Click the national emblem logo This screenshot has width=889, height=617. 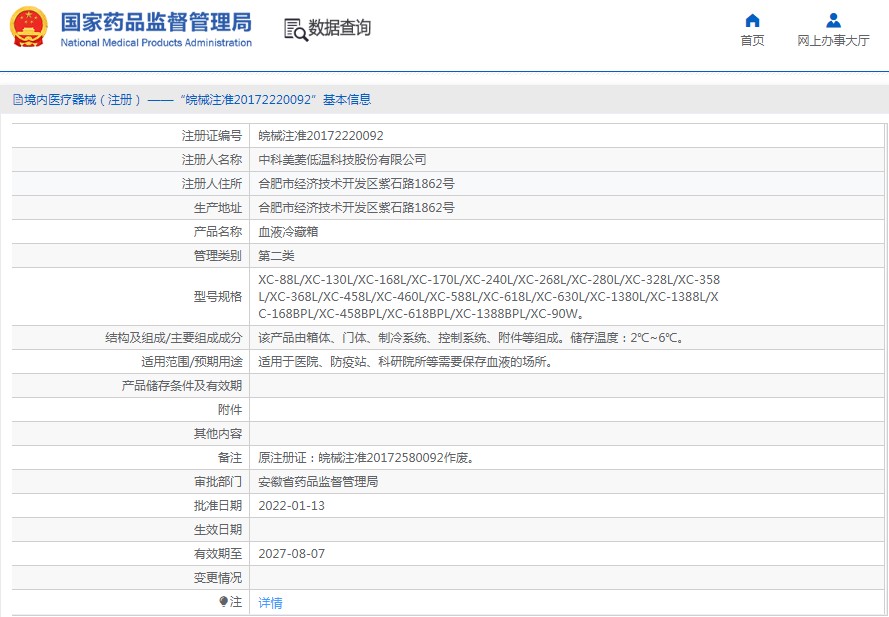29,27
